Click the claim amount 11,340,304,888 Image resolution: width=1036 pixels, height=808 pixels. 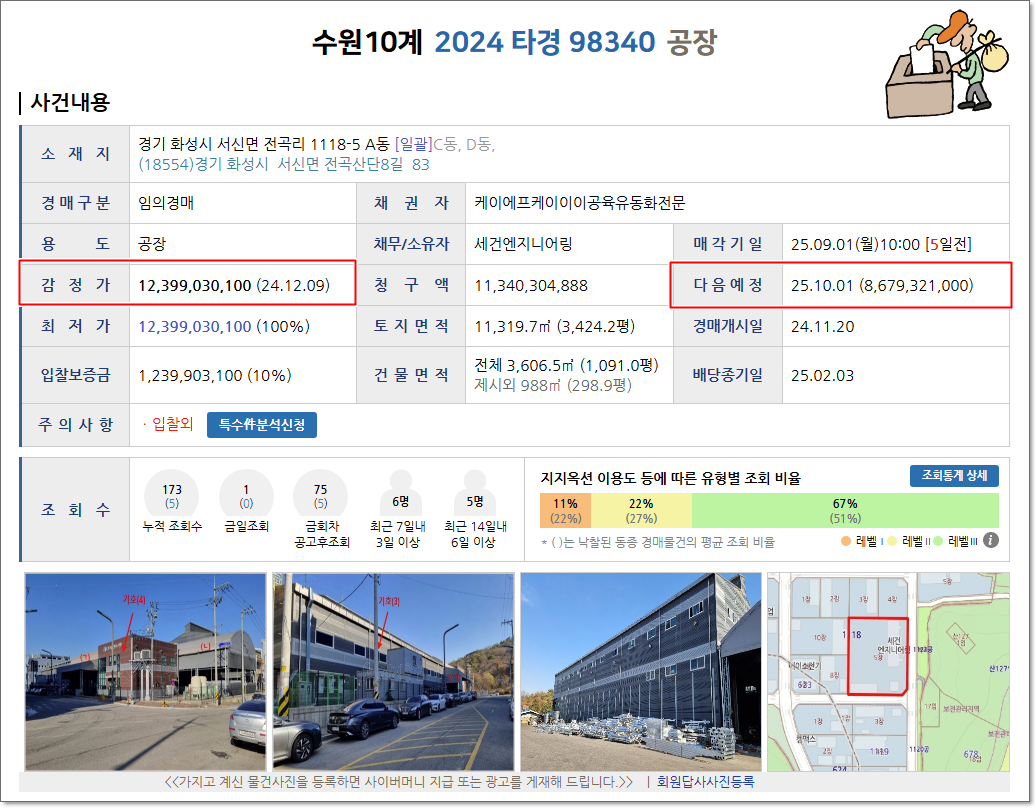coord(531,285)
